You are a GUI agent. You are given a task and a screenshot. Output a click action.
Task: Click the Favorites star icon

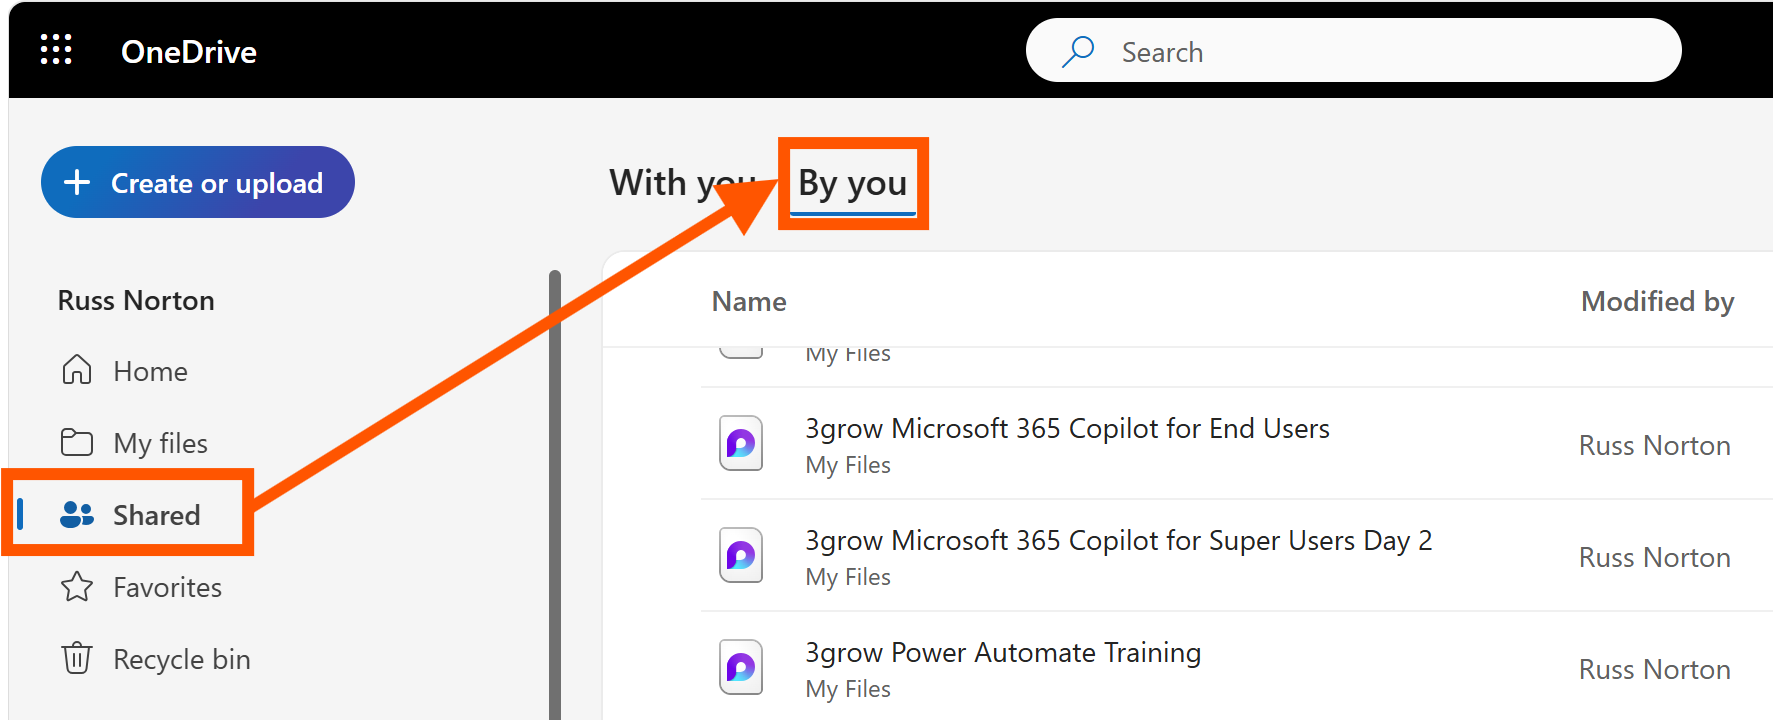click(x=77, y=586)
